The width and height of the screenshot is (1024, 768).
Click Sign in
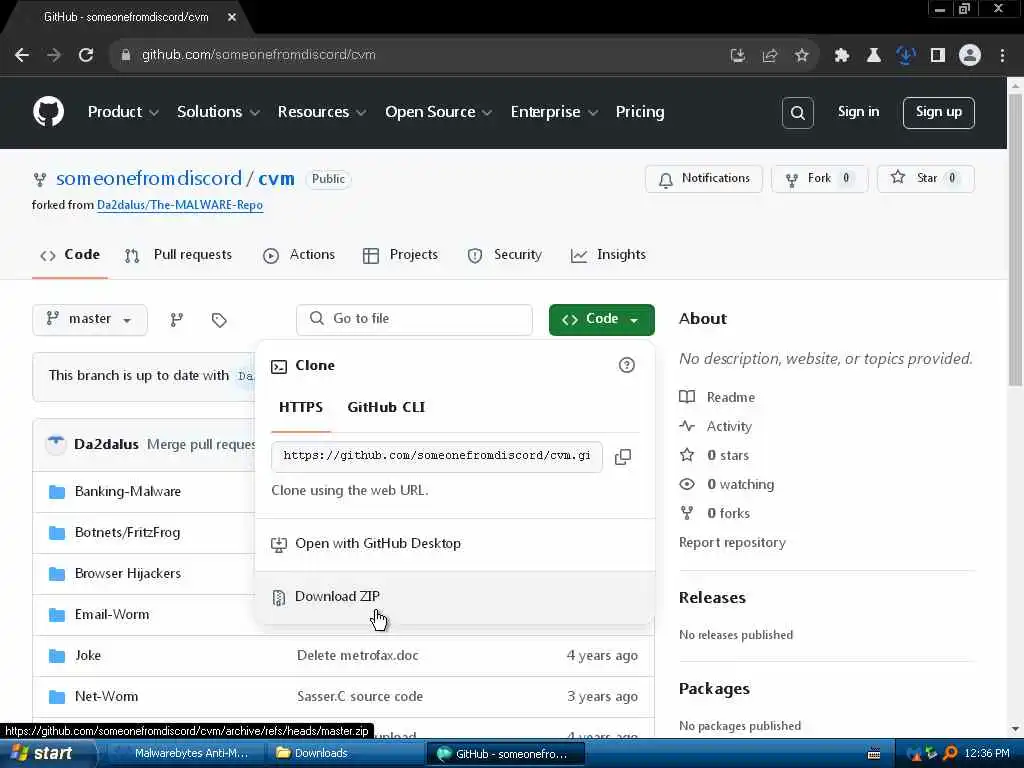coord(858,112)
